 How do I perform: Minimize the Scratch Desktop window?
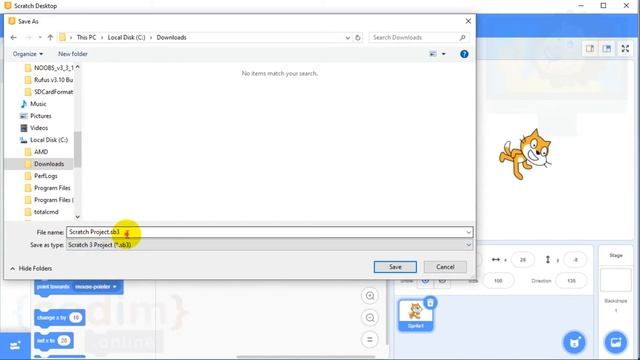click(581, 6)
